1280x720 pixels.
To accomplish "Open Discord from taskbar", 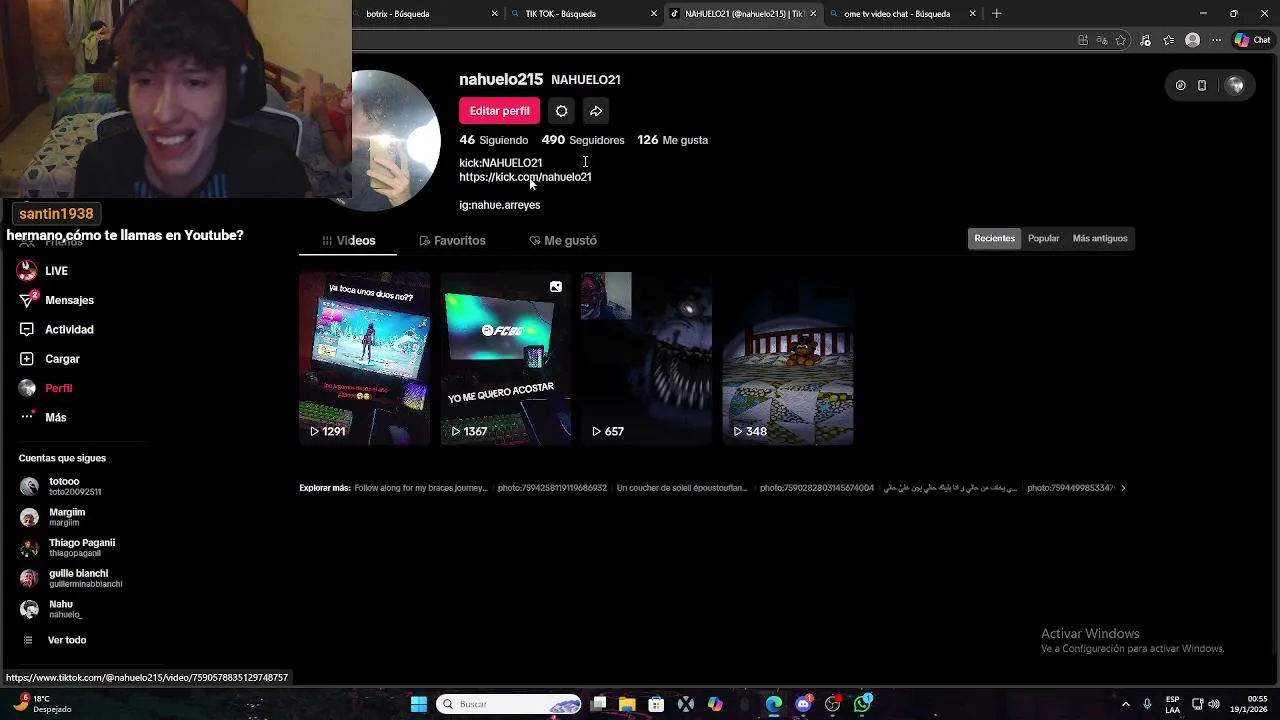I will [x=803, y=704].
